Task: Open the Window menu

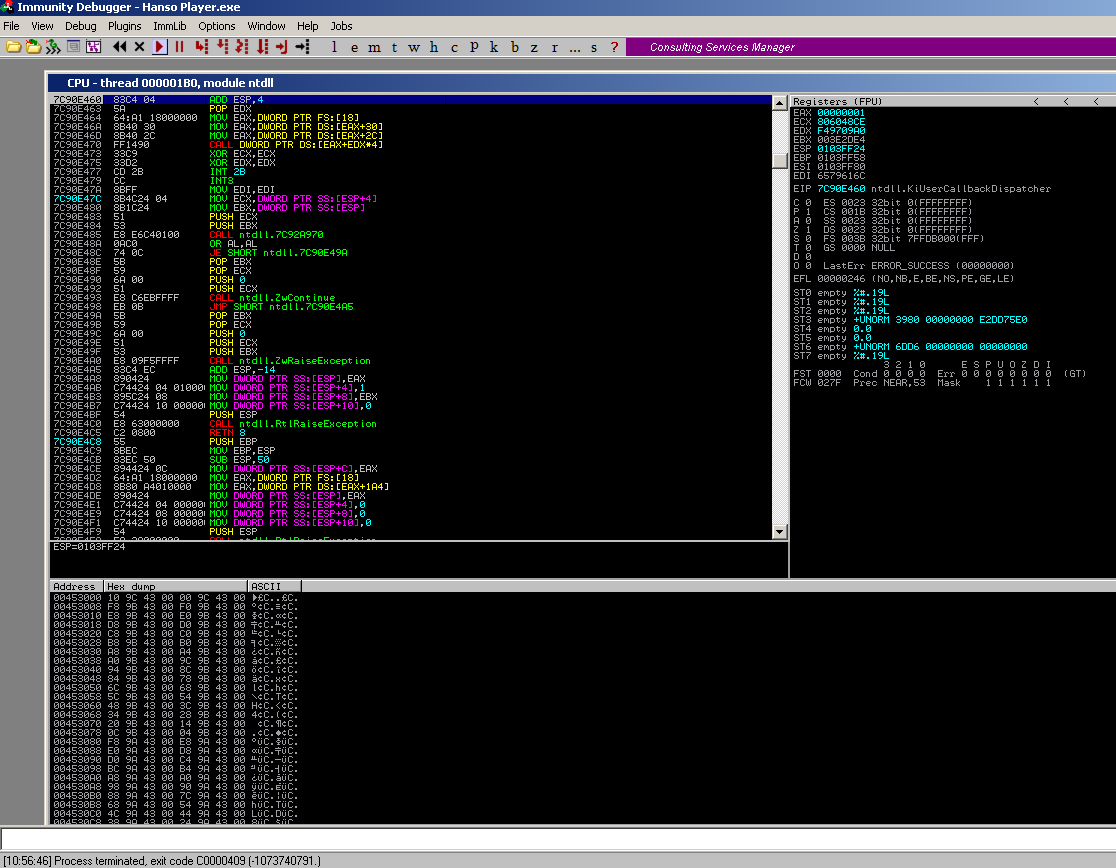Action: (266, 26)
